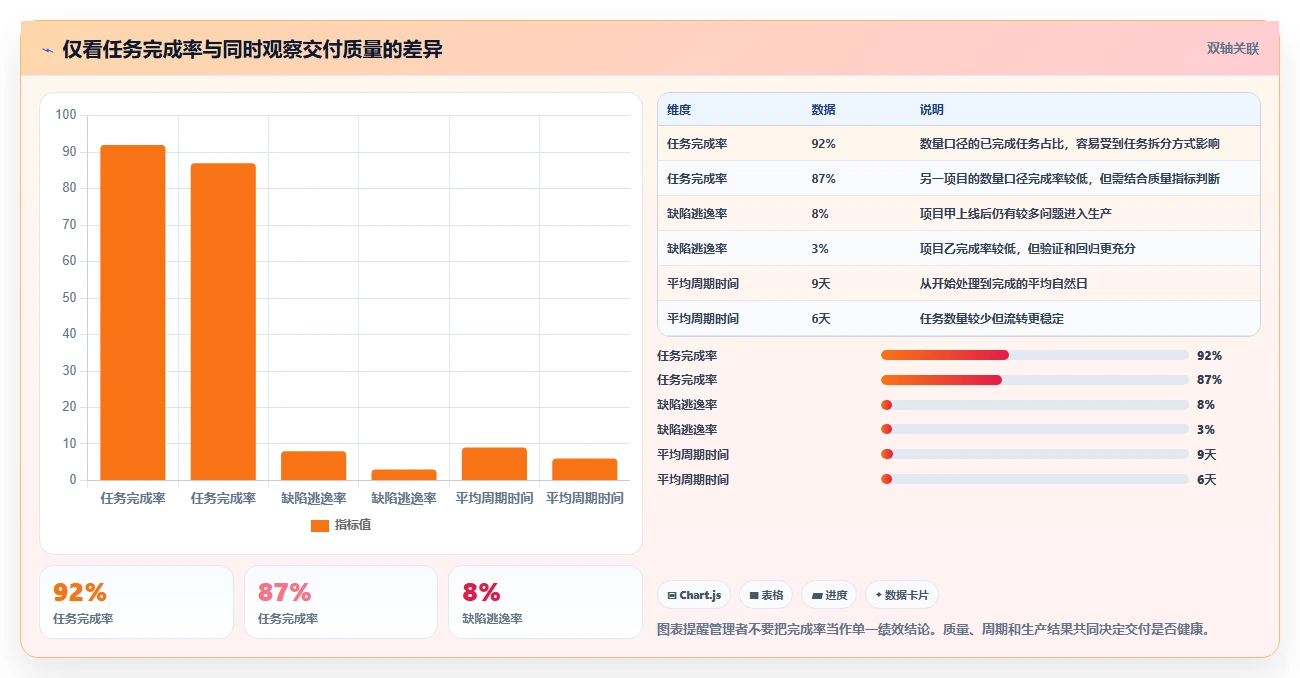Click the 9天 progress bar
Image resolution: width=1300 pixels, height=678 pixels.
pyautogui.click(x=1034, y=455)
